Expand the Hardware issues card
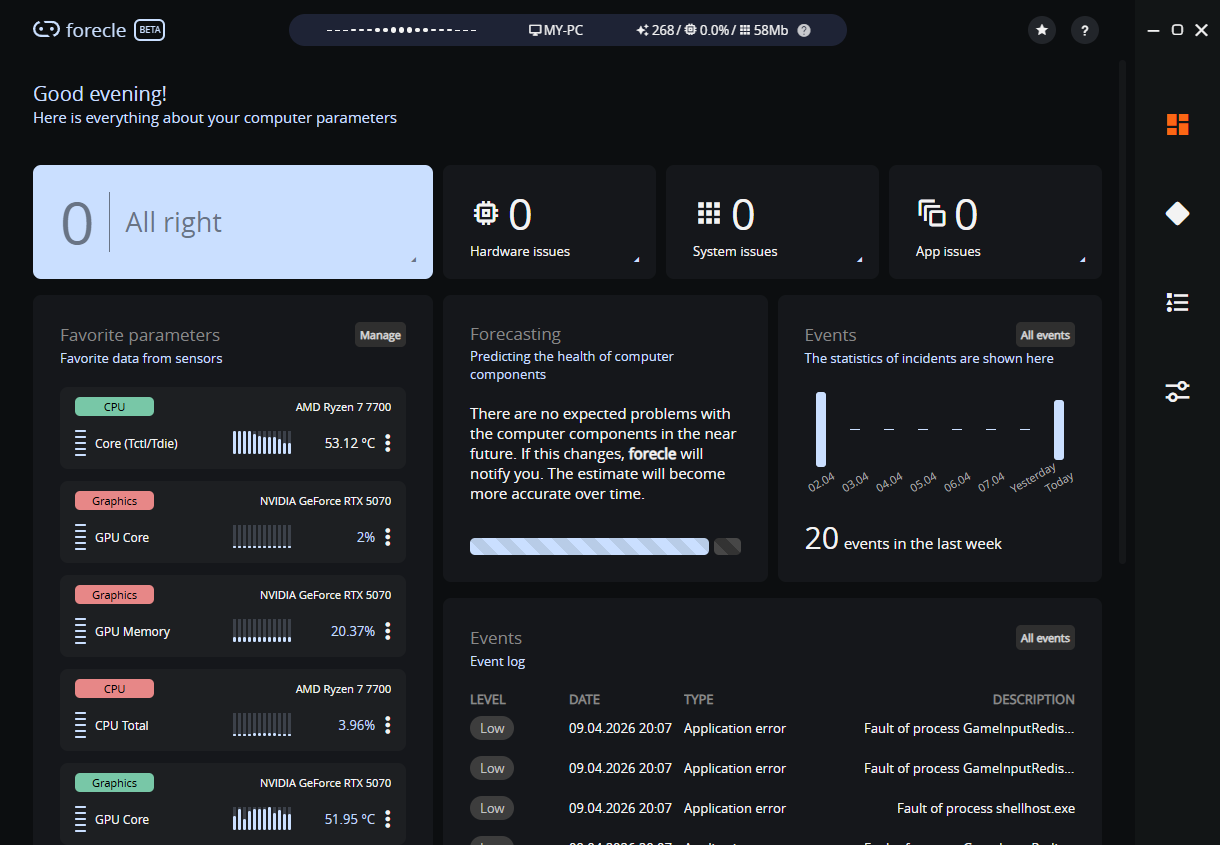 (549, 222)
